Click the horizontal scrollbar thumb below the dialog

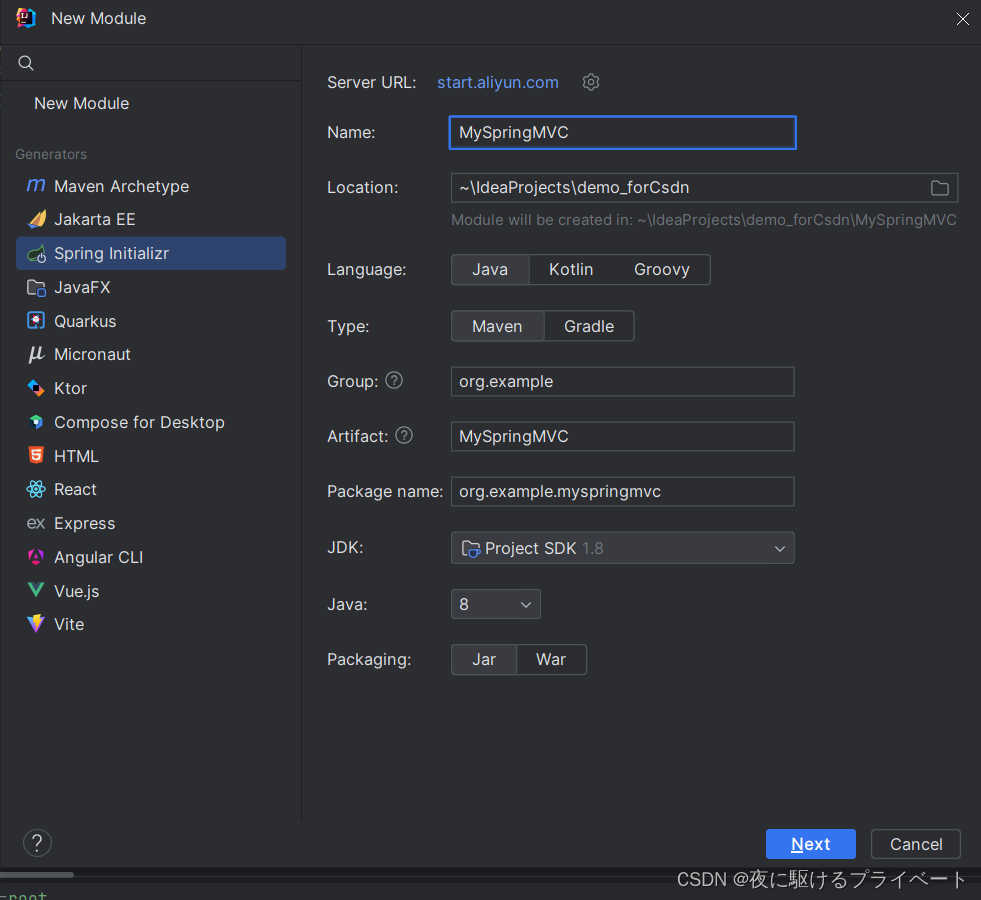(x=36, y=874)
